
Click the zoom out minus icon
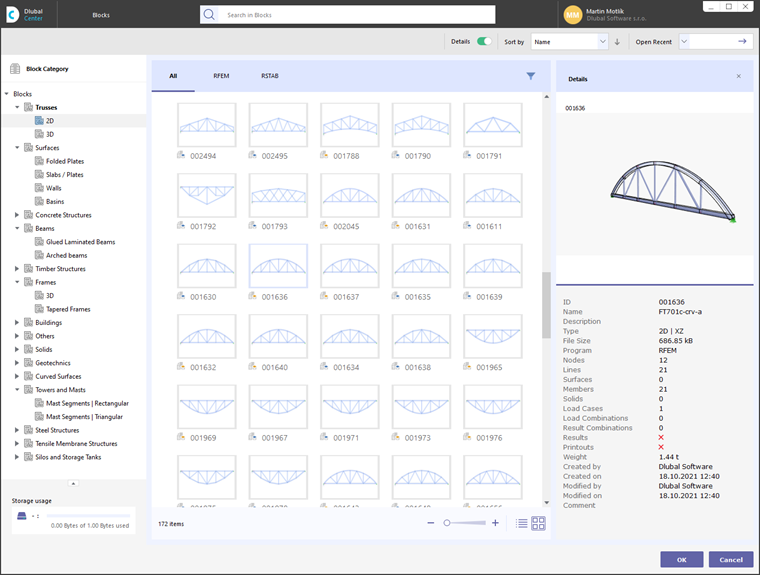click(x=430, y=523)
